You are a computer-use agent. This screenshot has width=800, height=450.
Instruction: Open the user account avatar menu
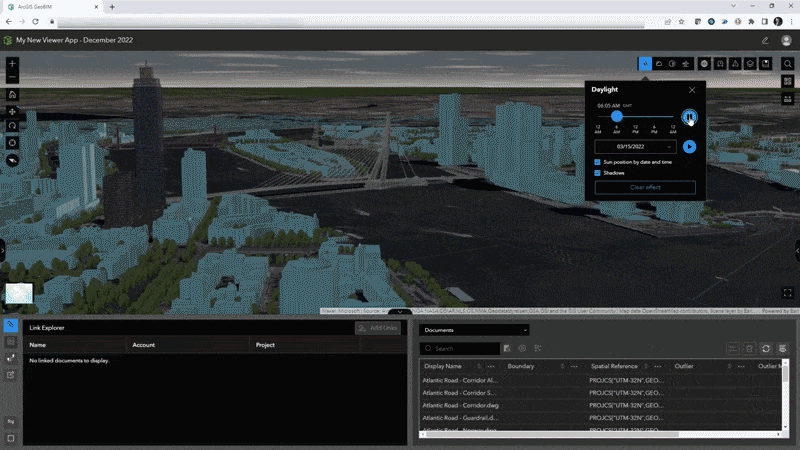click(786, 40)
